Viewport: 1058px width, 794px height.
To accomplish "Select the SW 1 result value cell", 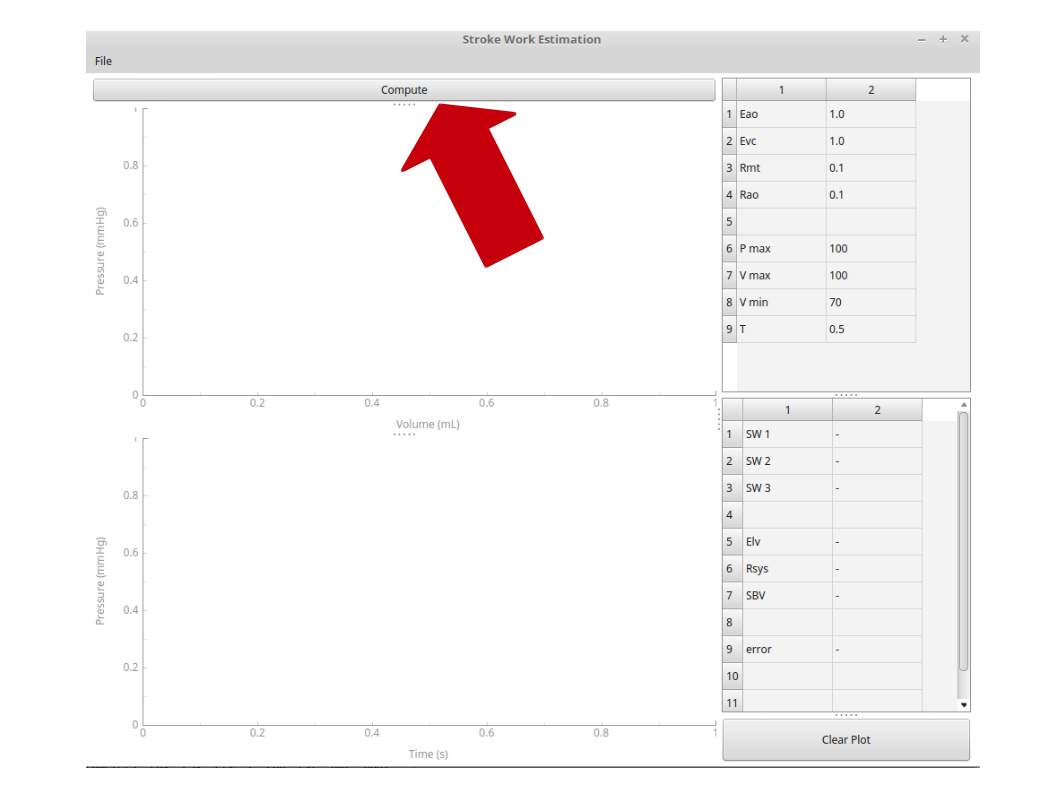I will [x=877, y=434].
